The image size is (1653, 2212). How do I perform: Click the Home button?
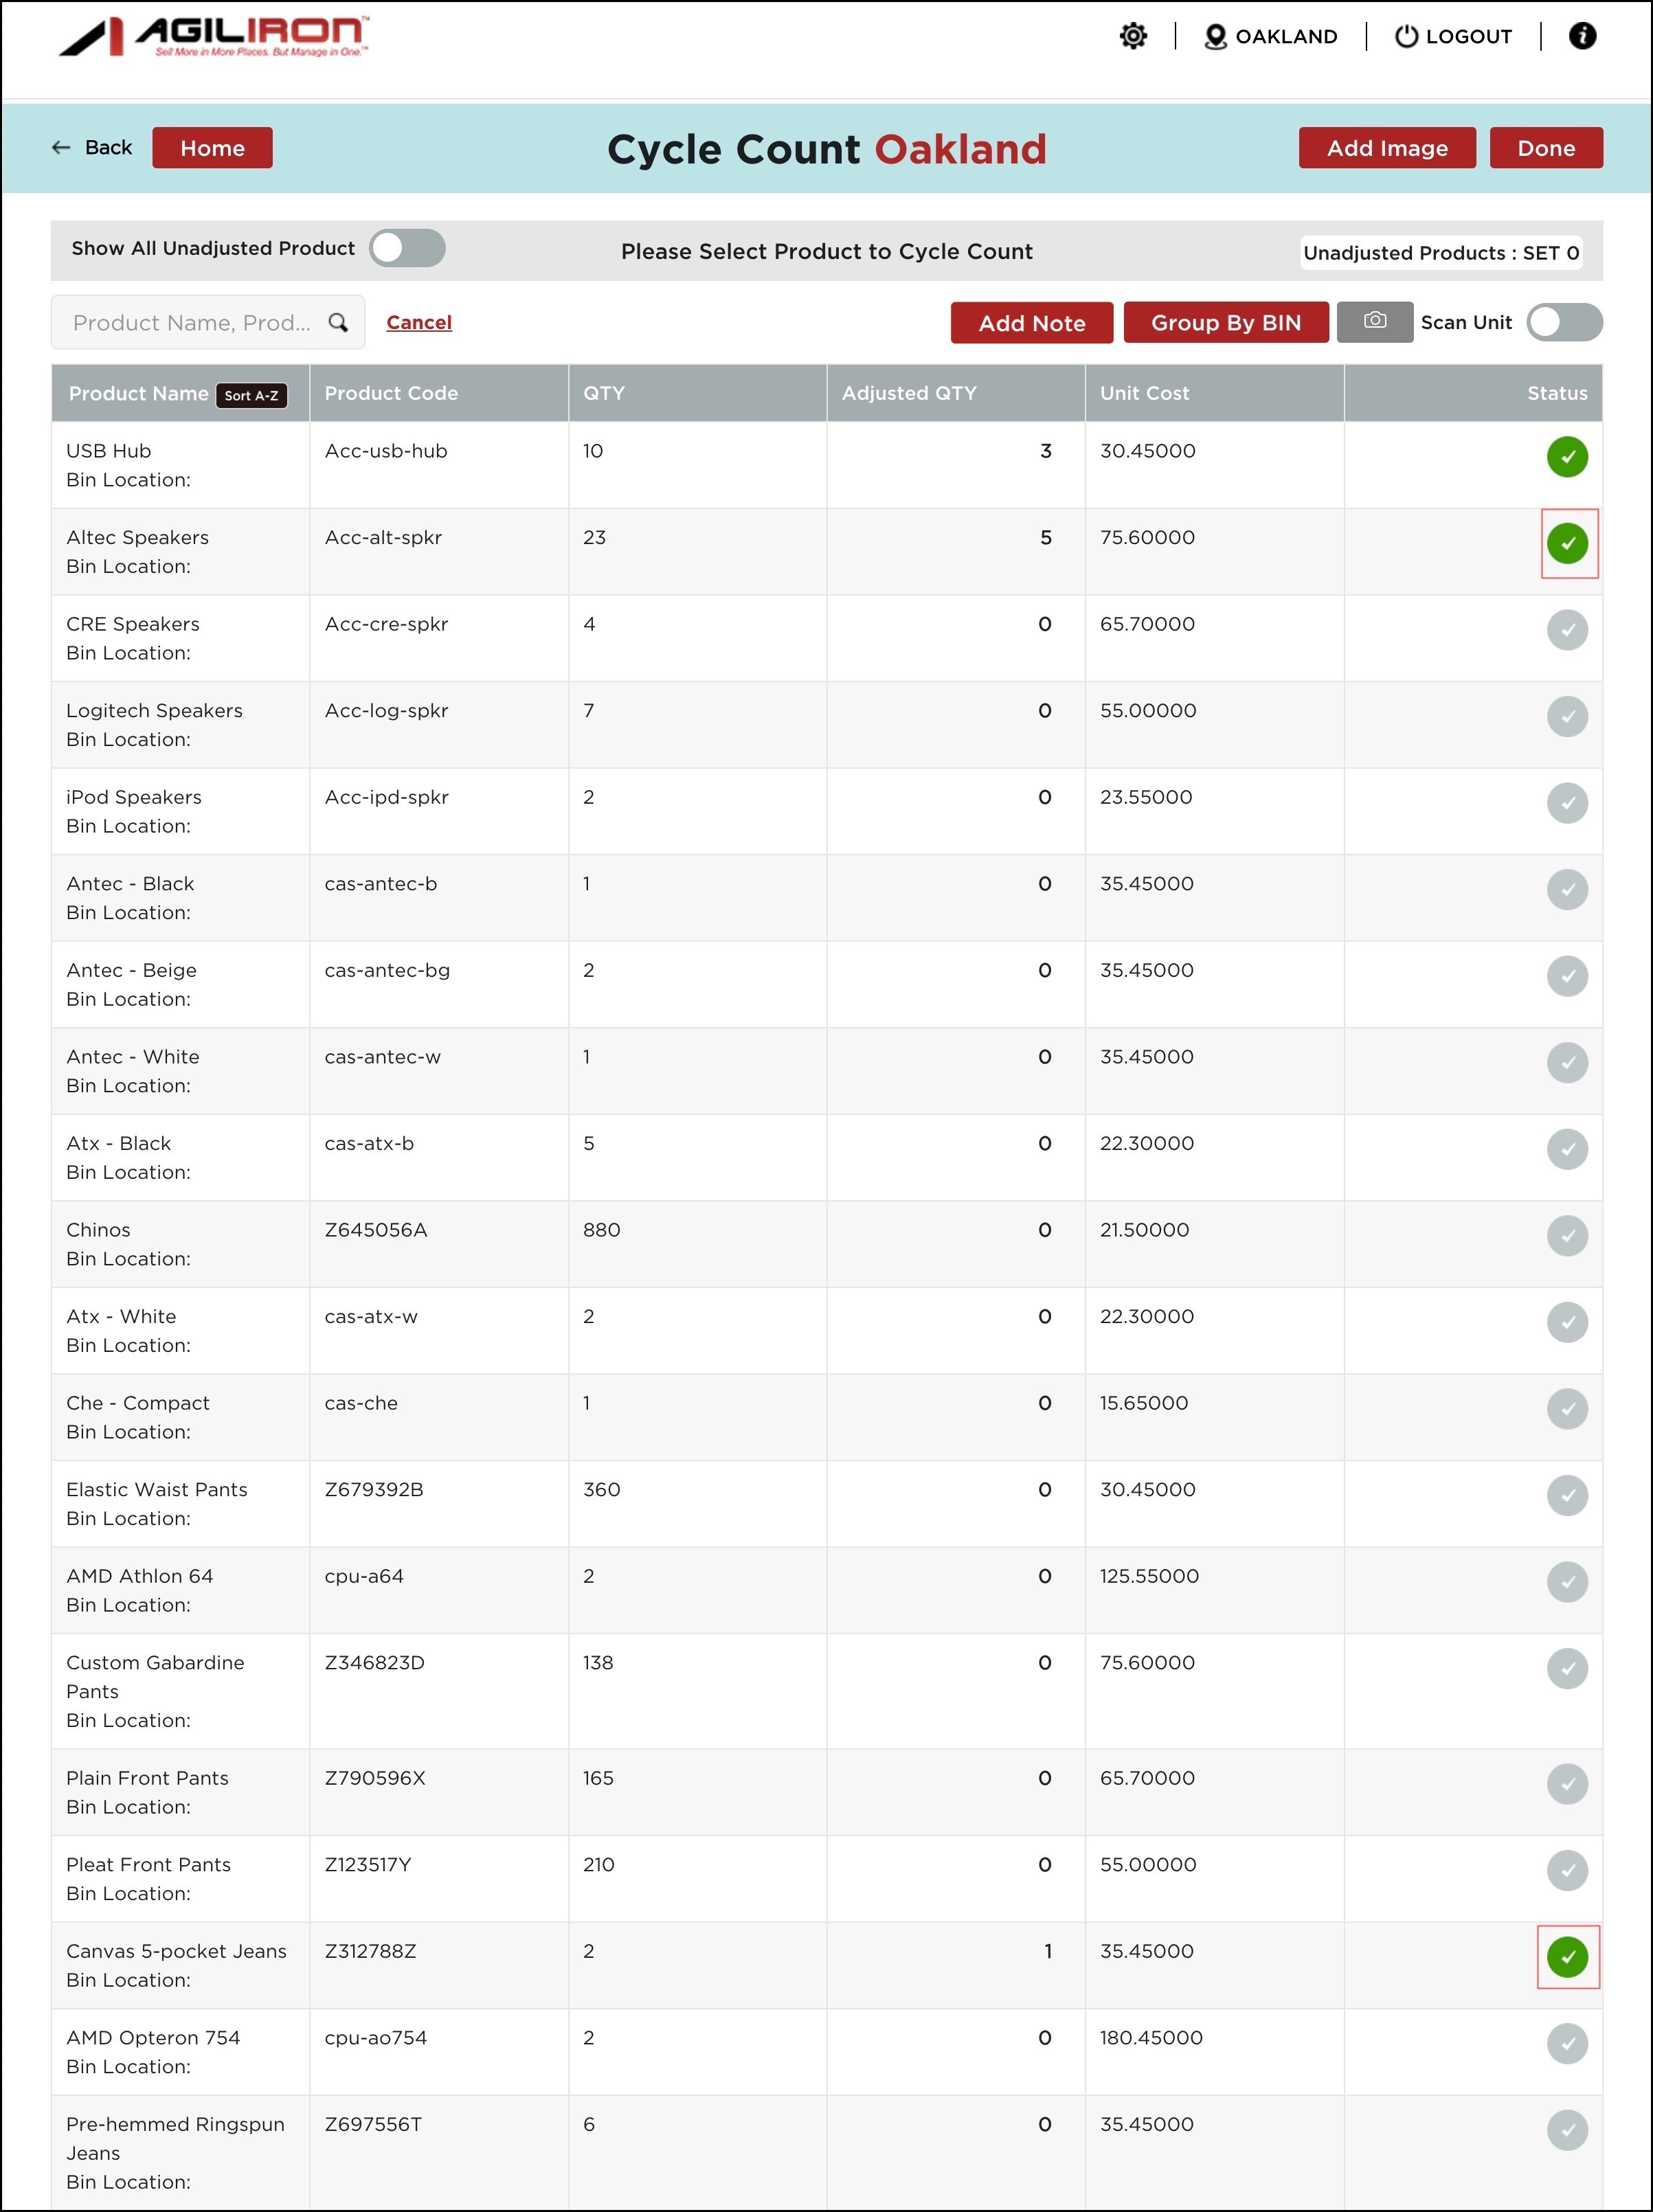tap(212, 148)
